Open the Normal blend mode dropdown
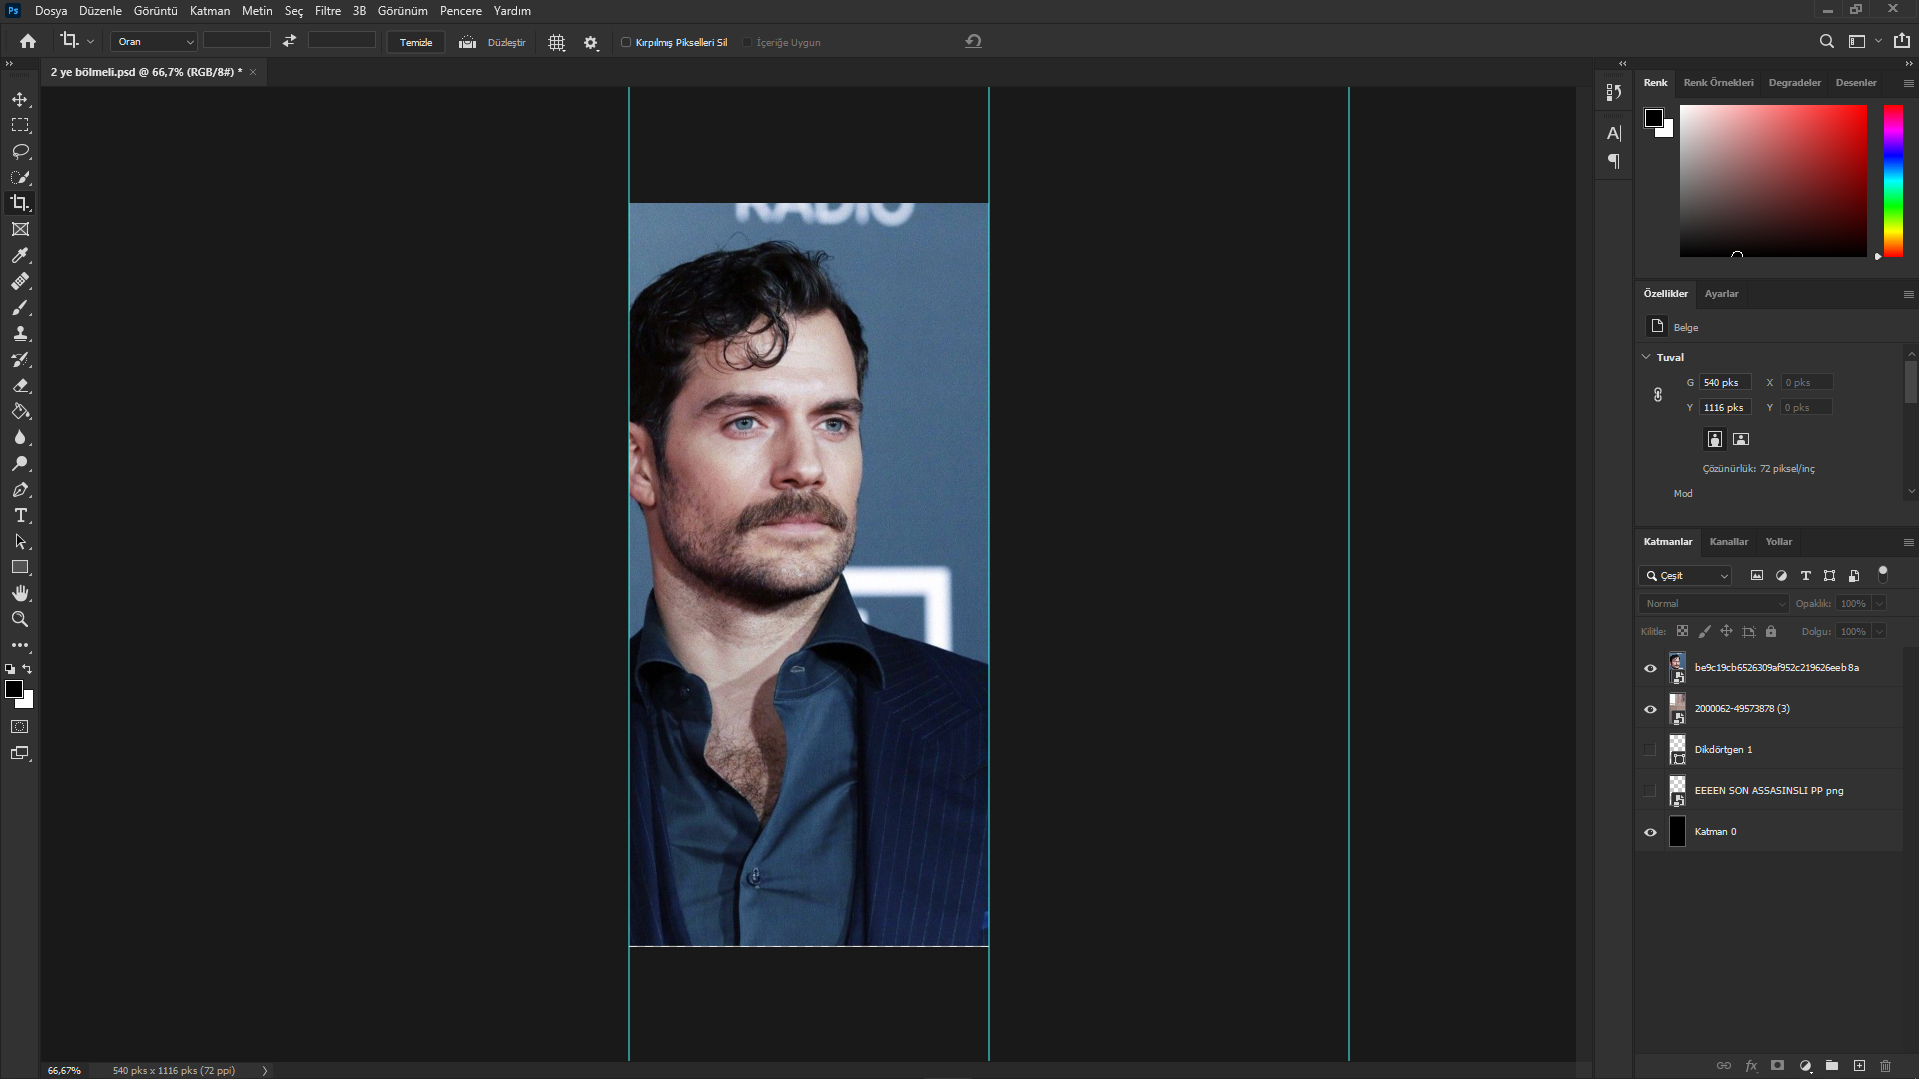The width and height of the screenshot is (1919, 1079). [x=1713, y=604]
